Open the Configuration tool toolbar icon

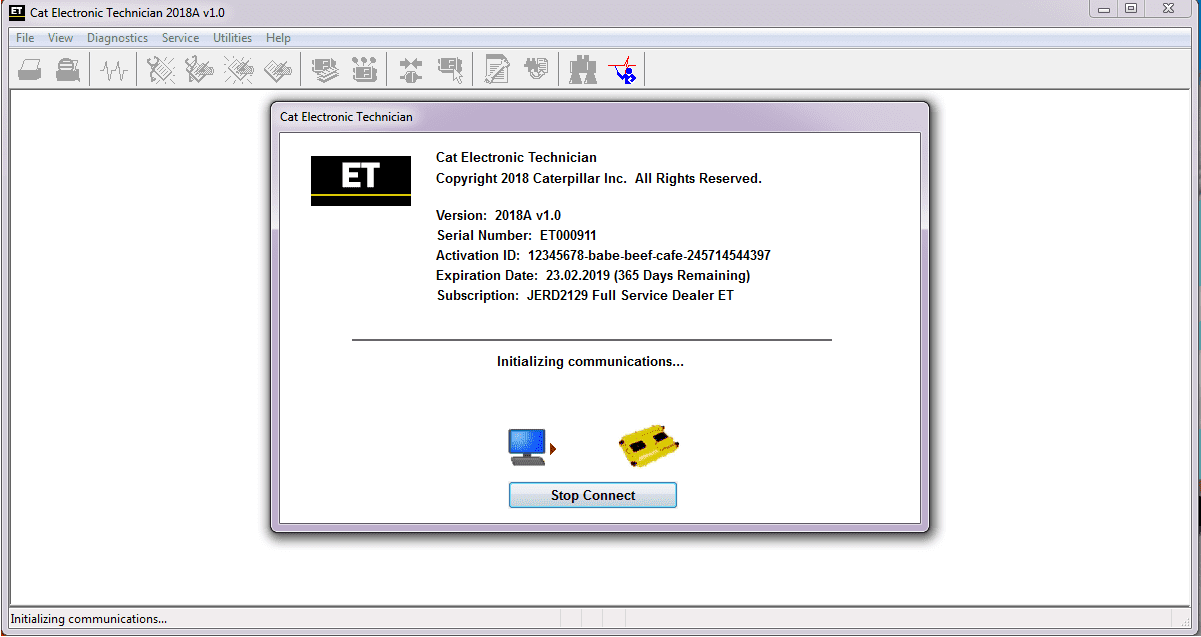tap(364, 70)
